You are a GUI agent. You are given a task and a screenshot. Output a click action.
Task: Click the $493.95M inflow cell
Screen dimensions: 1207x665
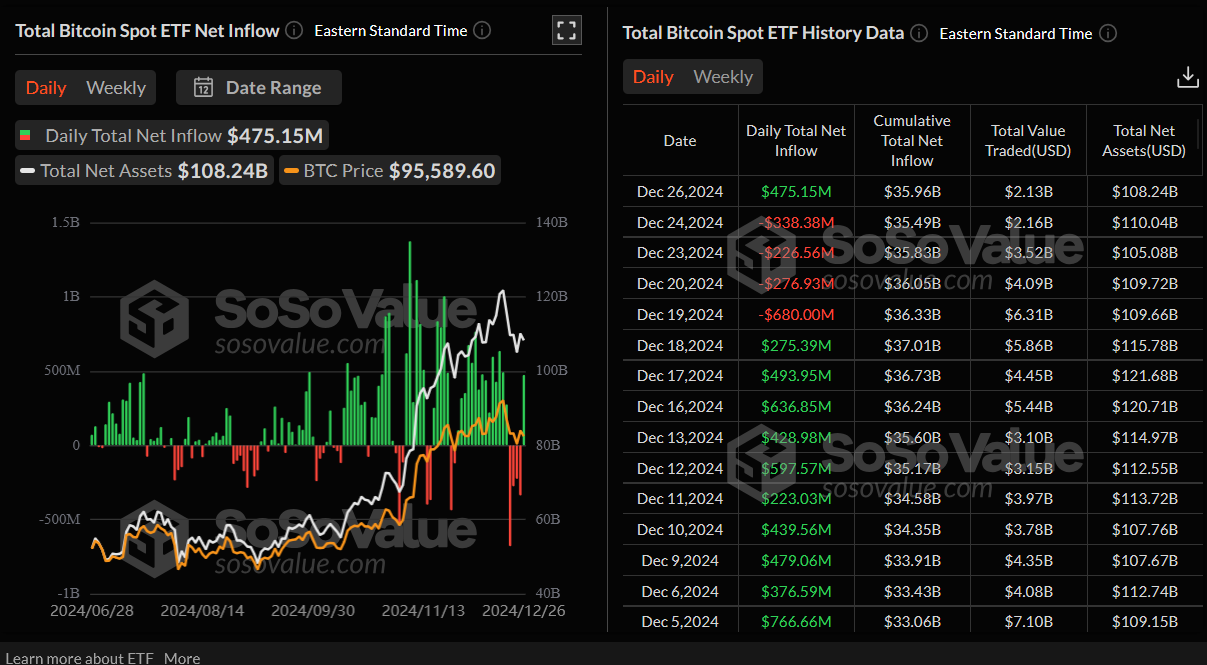coord(796,376)
